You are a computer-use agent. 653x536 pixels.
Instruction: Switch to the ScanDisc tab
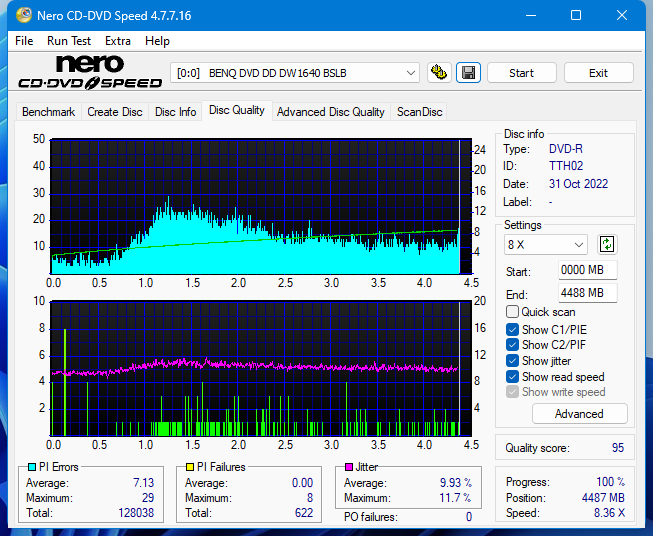coord(419,112)
